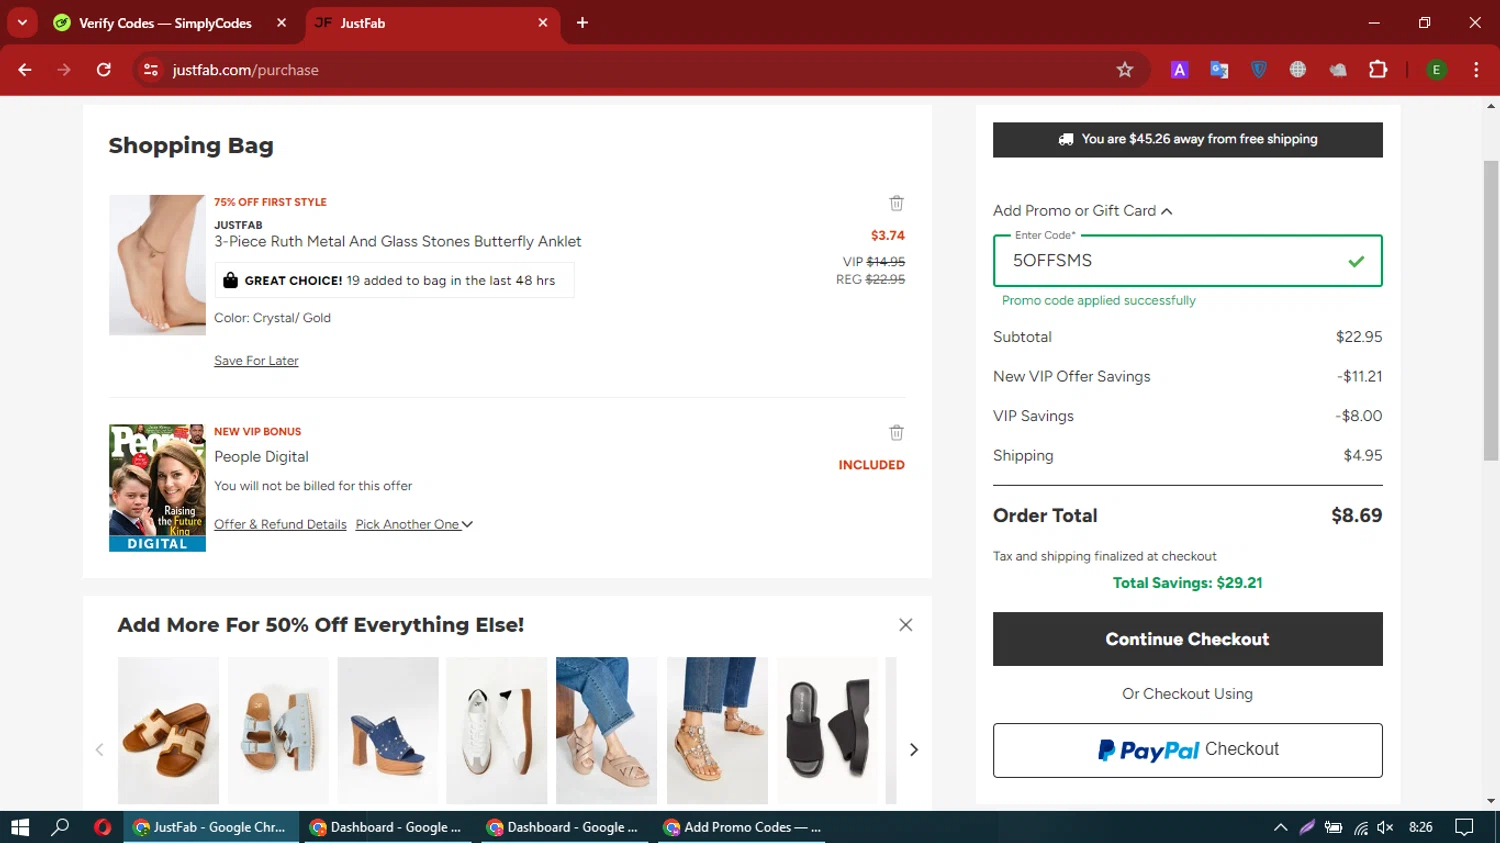This screenshot has height=843, width=1500.
Task: Open Windows taskbar search
Action: (x=60, y=827)
